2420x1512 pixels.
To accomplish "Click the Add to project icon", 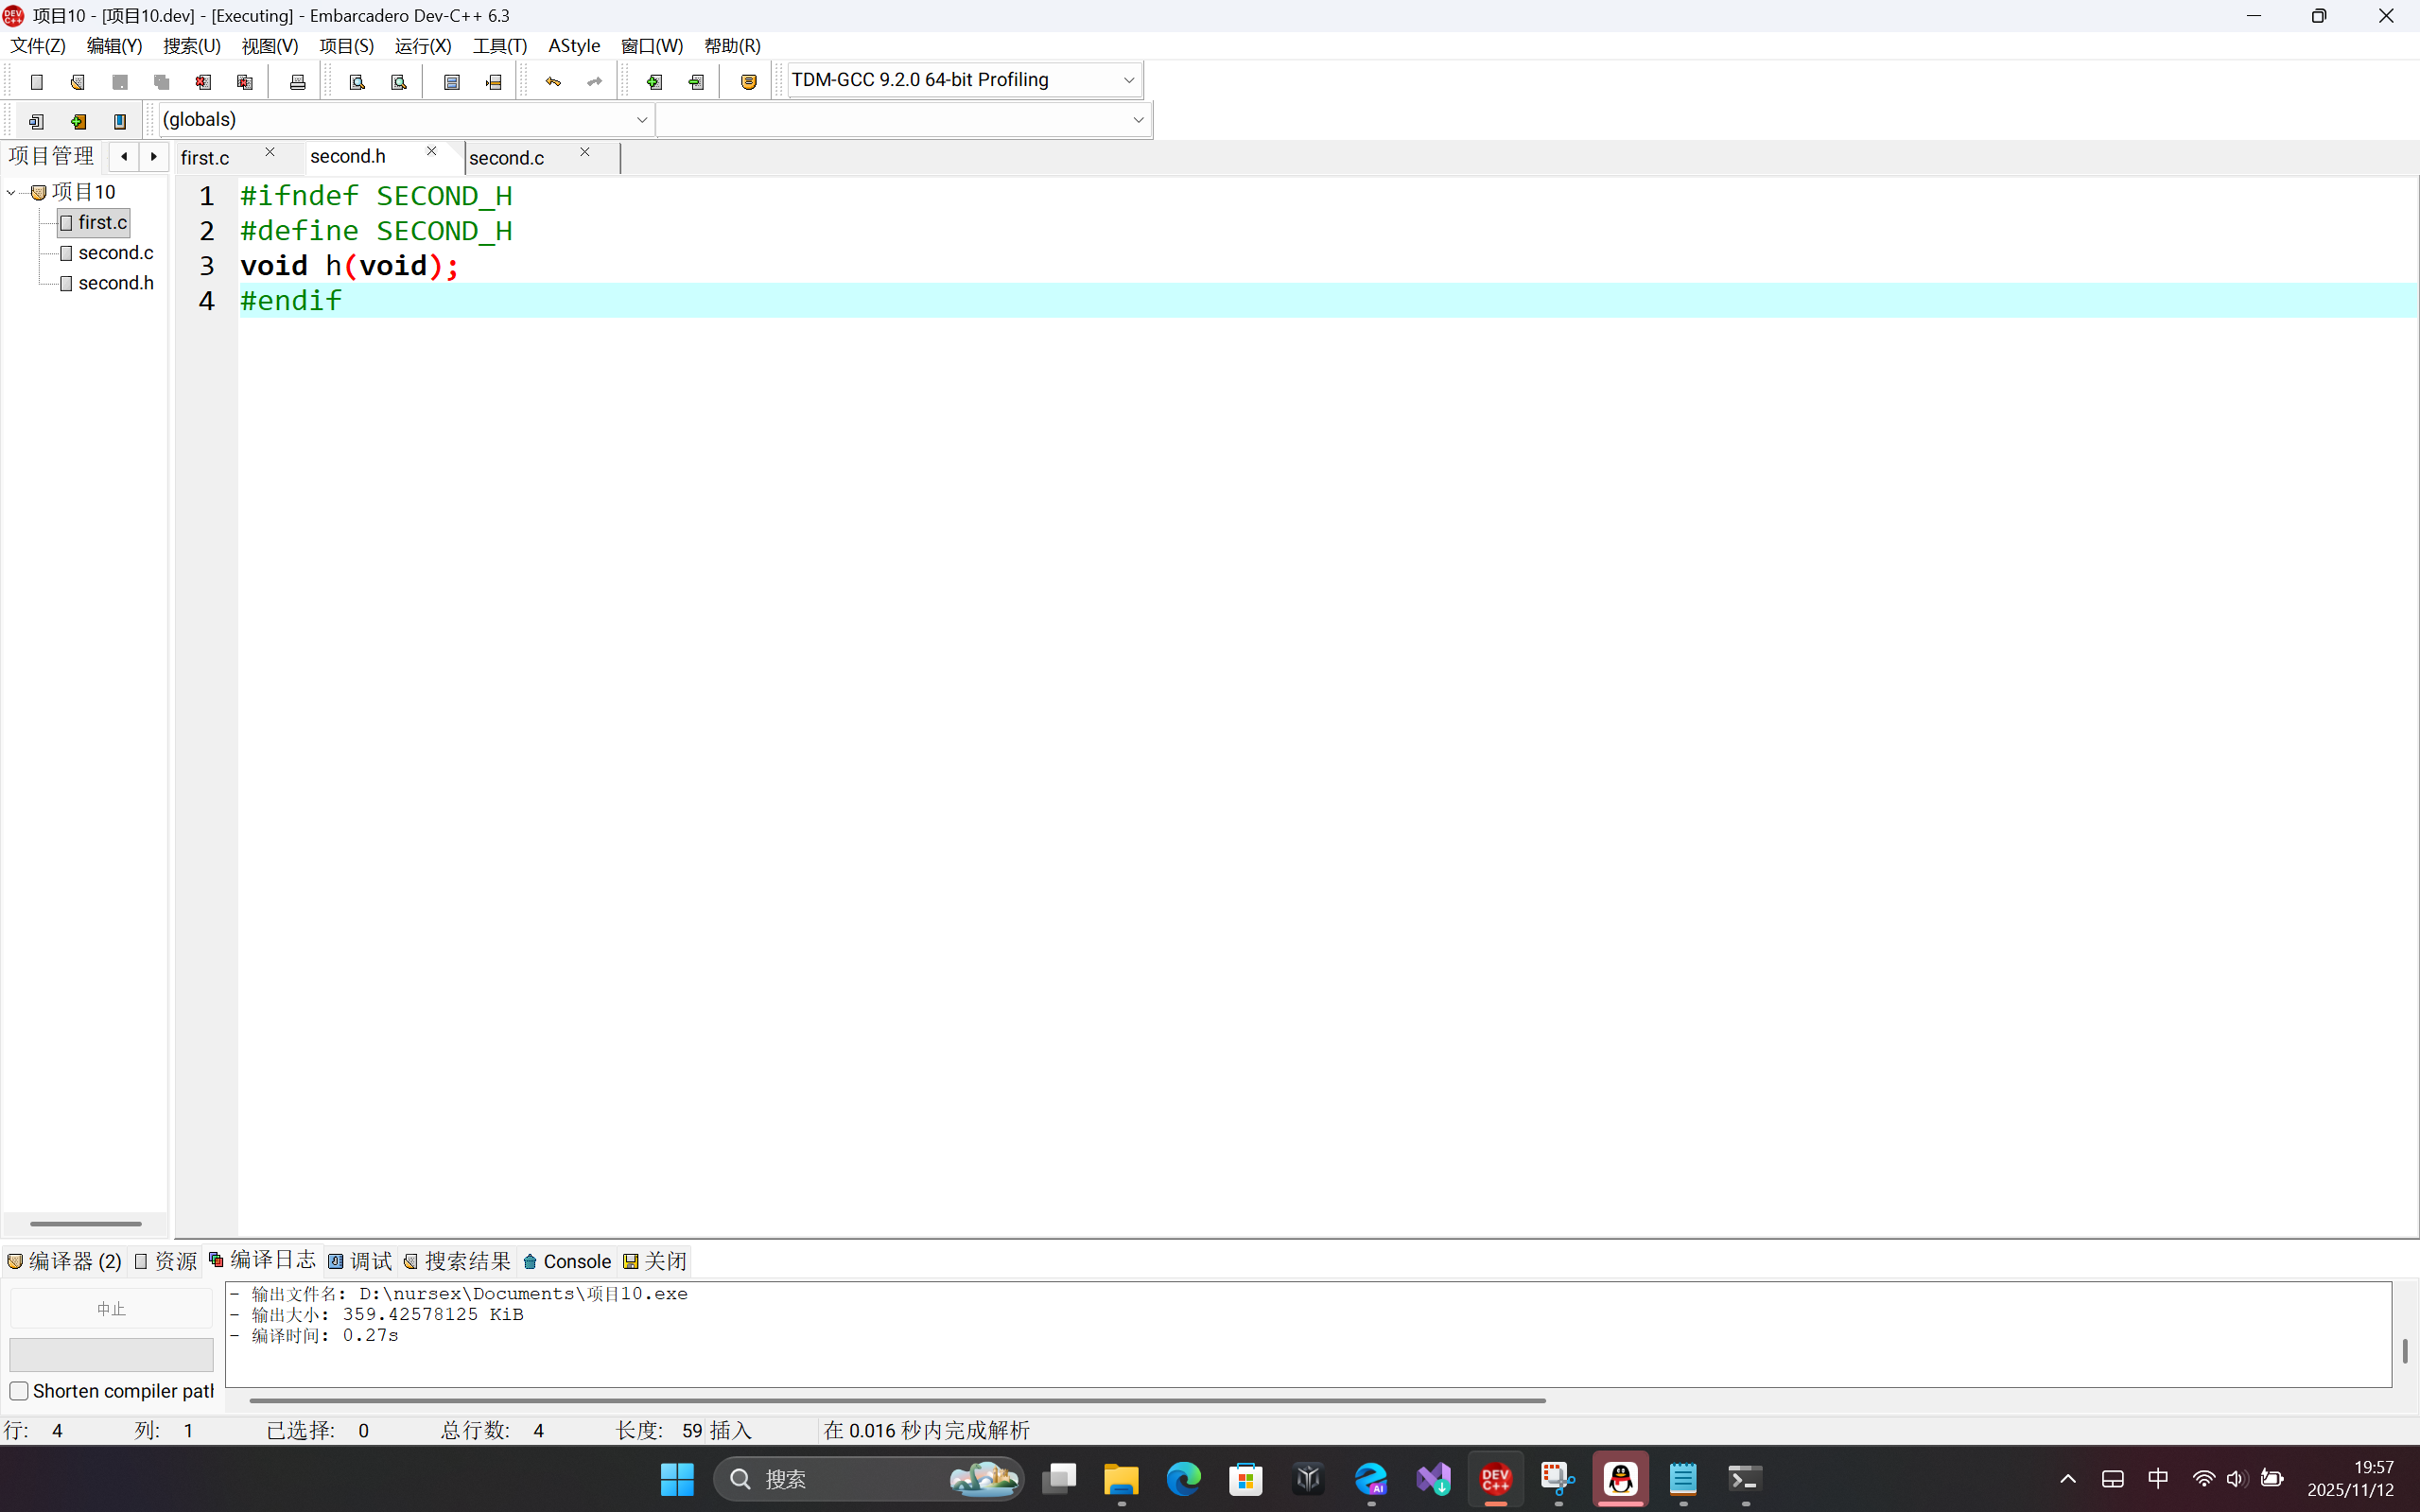I will pyautogui.click(x=654, y=82).
